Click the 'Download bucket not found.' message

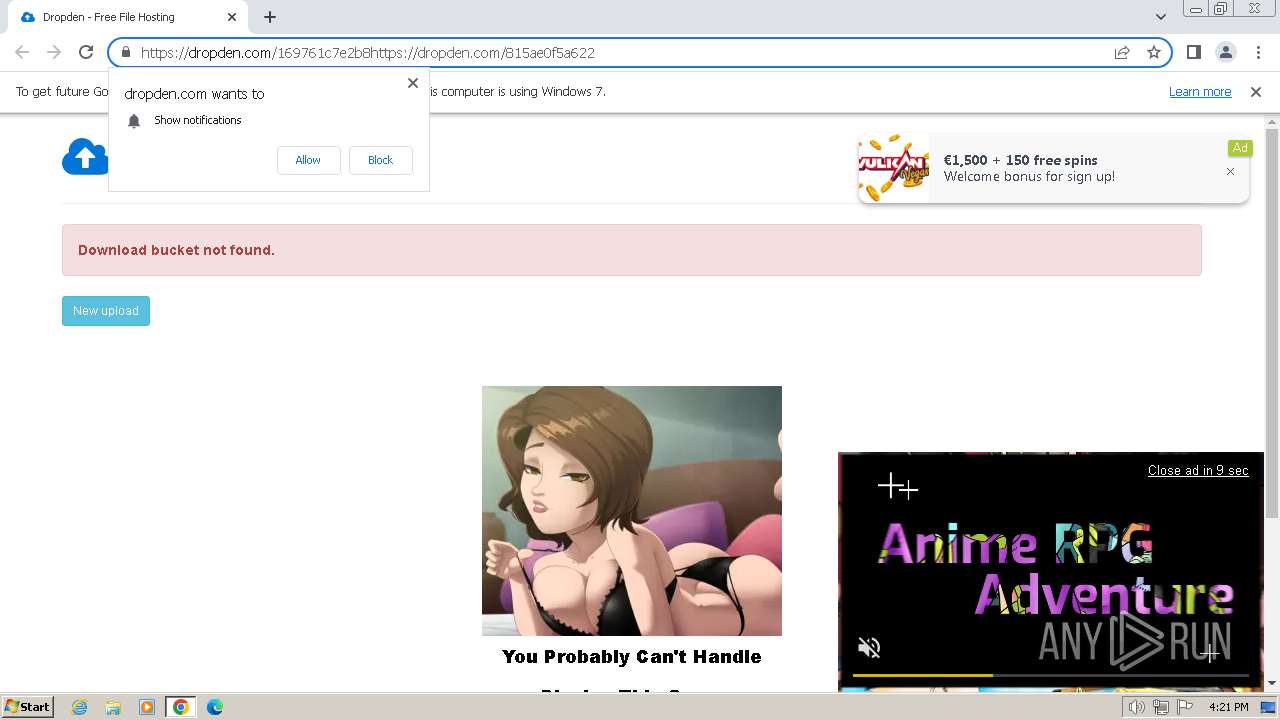click(x=176, y=250)
